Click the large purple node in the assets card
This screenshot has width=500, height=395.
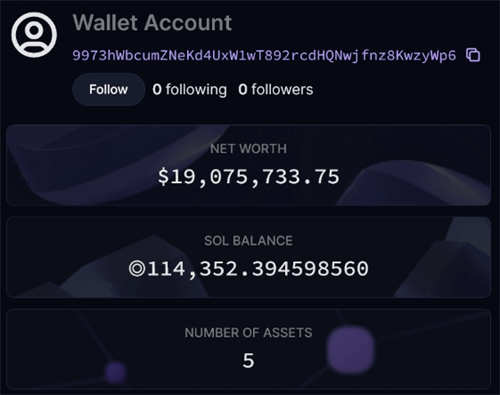click(350, 349)
